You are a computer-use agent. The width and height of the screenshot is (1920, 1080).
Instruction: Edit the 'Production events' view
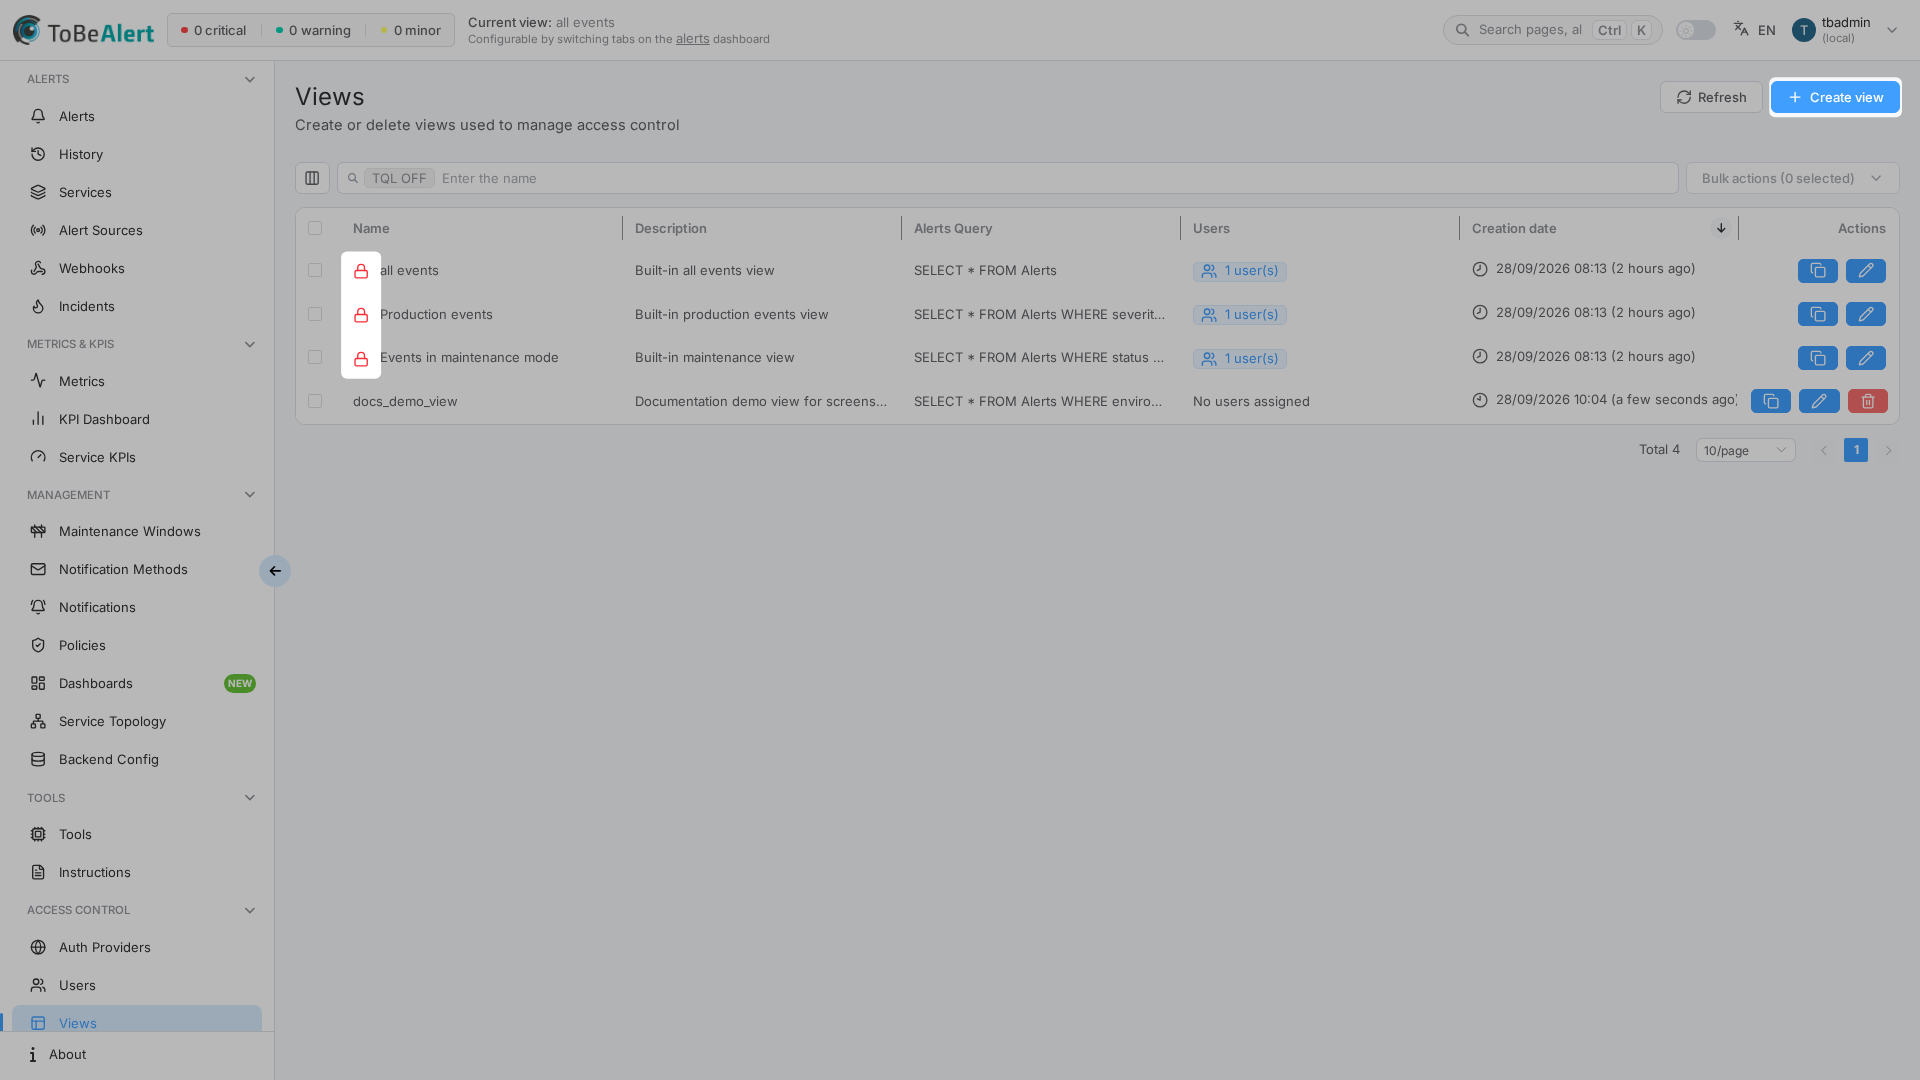pos(1865,314)
